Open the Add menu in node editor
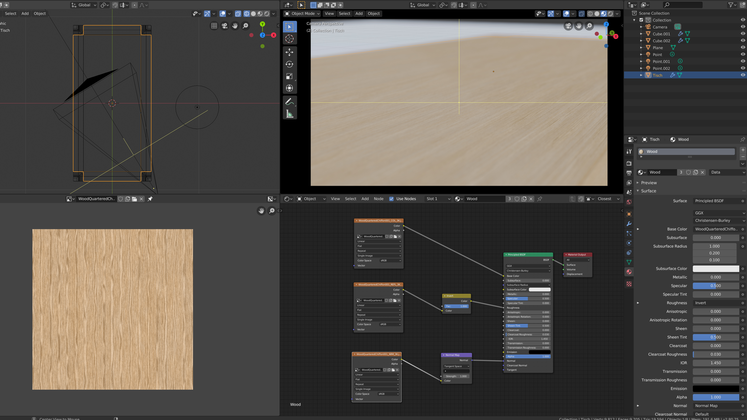747x420 pixels. pyautogui.click(x=365, y=199)
